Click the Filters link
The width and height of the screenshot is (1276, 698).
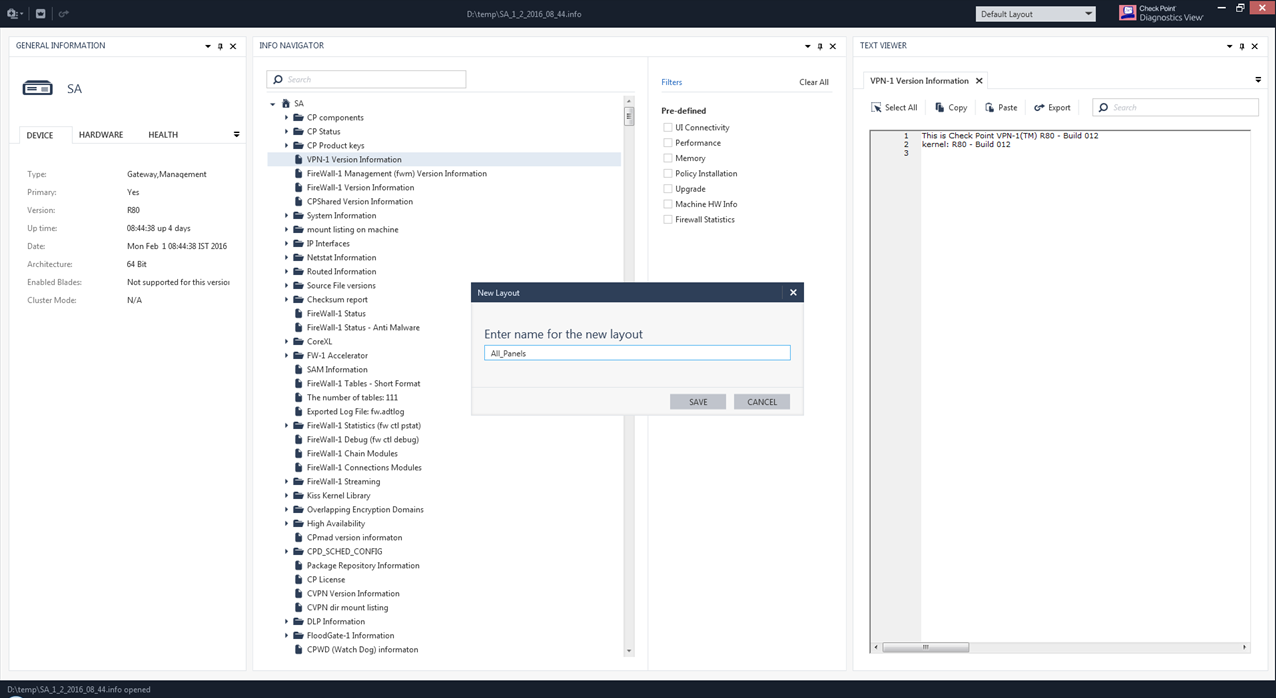pyautogui.click(x=672, y=83)
